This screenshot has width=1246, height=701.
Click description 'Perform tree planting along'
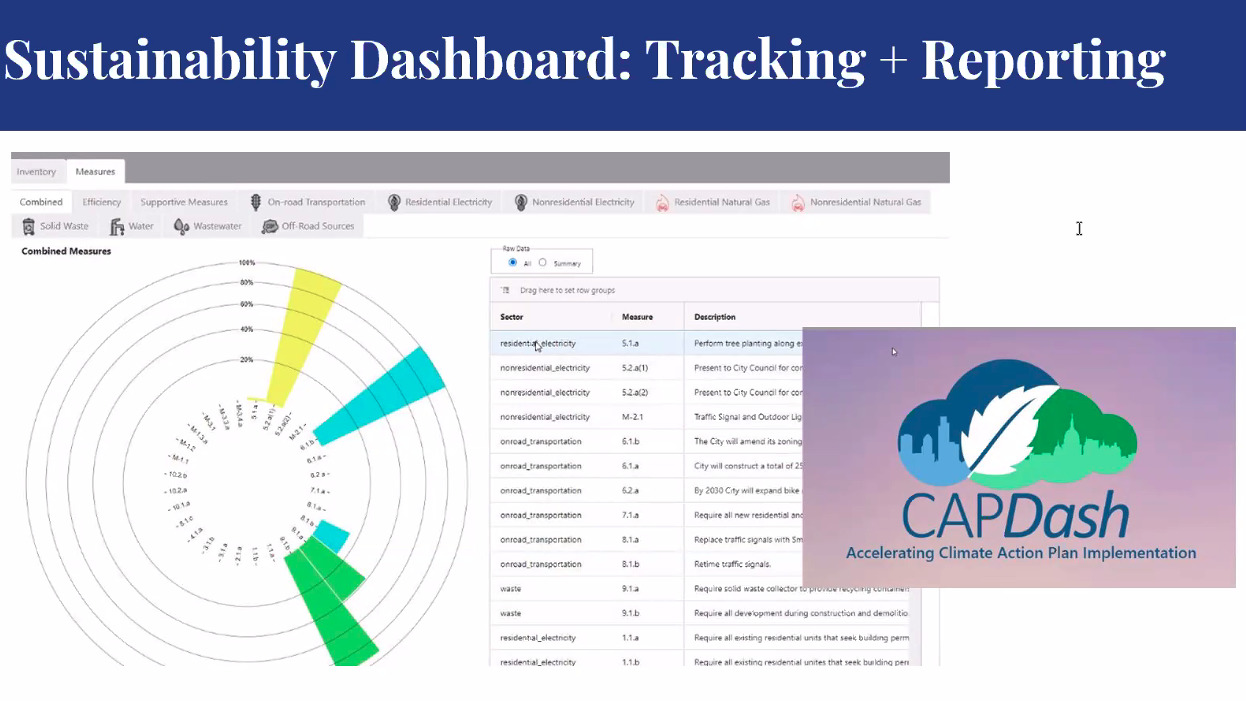point(748,343)
